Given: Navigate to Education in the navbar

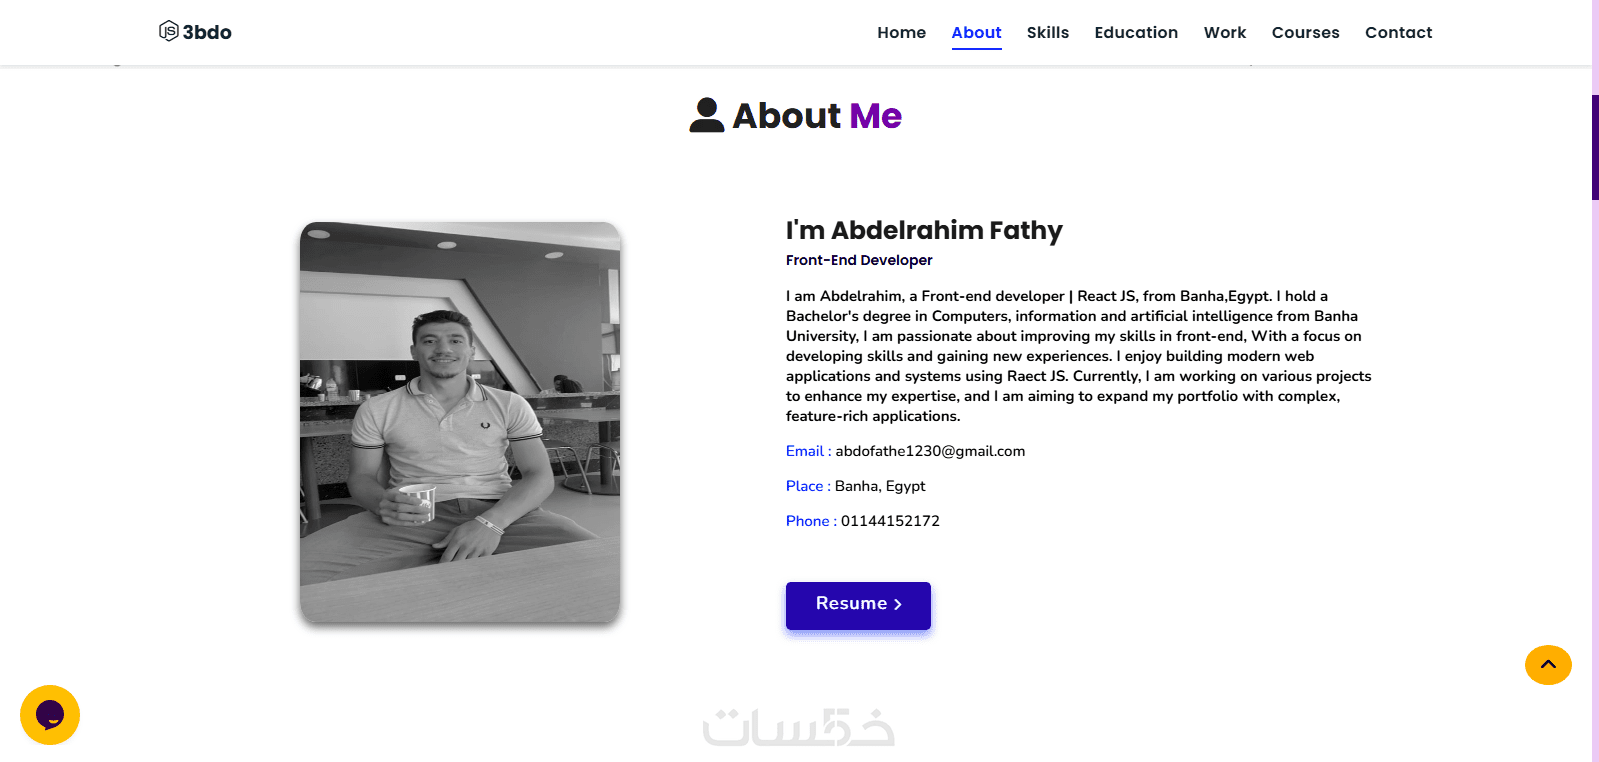Looking at the screenshot, I should point(1136,33).
